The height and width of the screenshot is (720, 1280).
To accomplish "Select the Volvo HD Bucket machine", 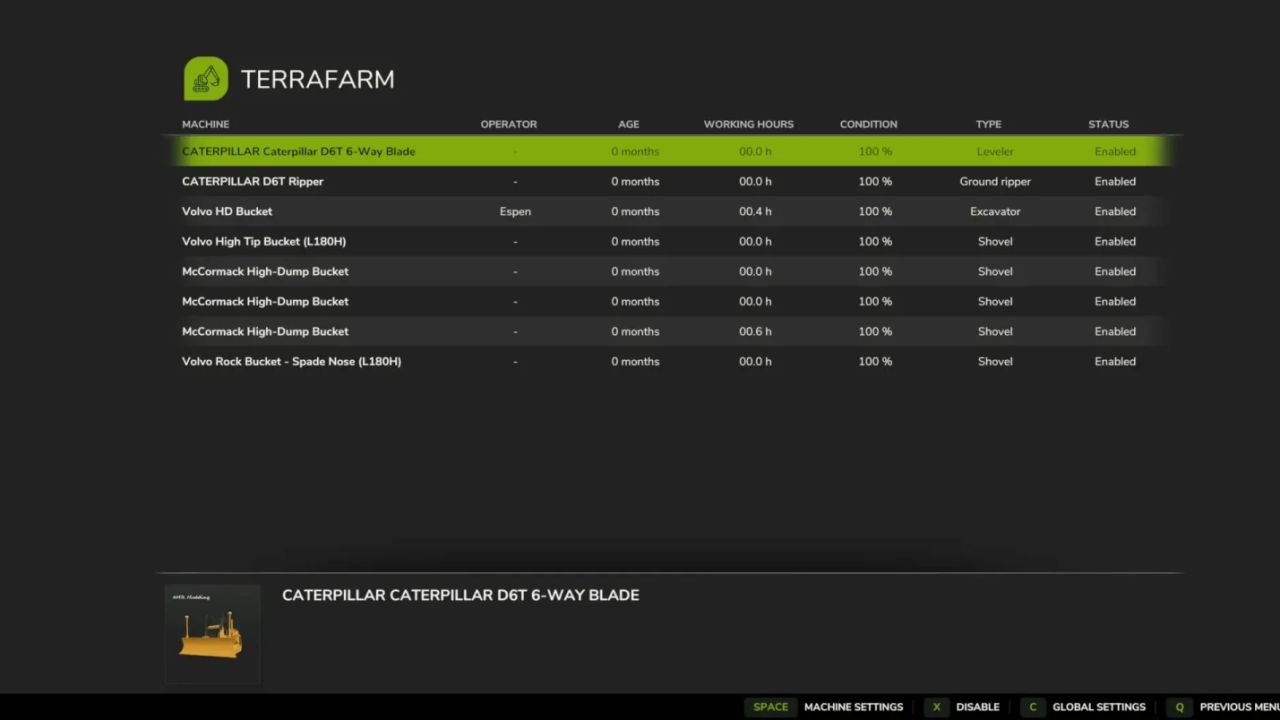I will [x=227, y=212].
